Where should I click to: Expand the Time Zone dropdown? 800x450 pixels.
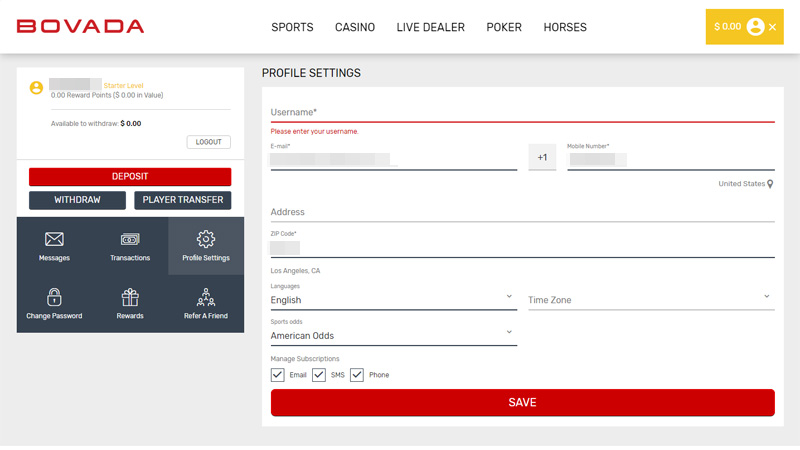pyautogui.click(x=651, y=300)
